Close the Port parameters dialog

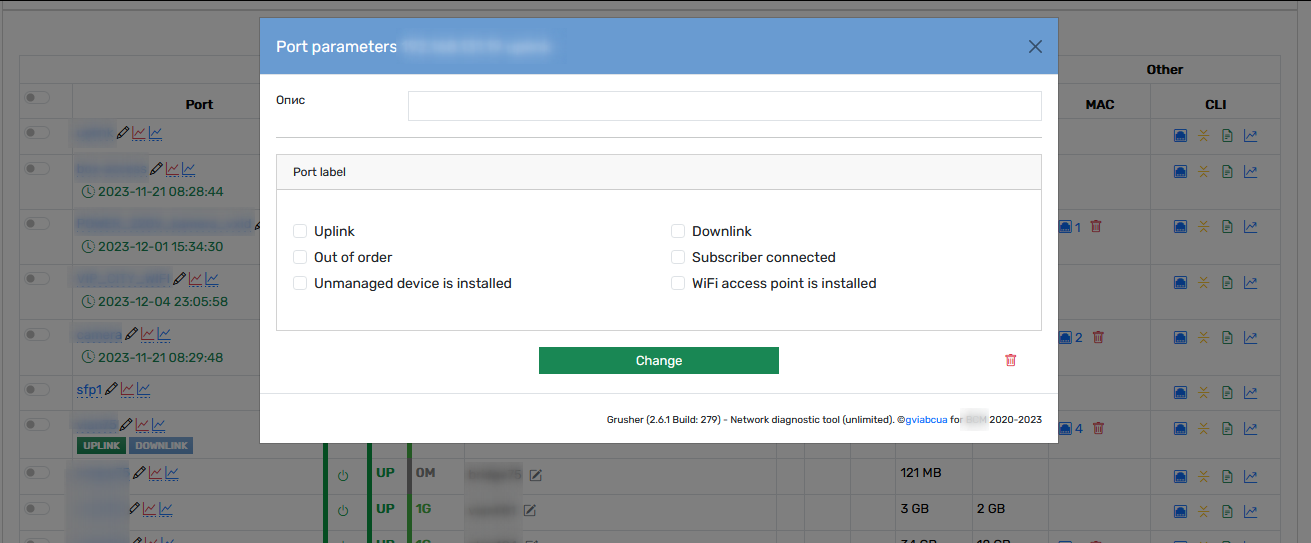(x=1035, y=47)
